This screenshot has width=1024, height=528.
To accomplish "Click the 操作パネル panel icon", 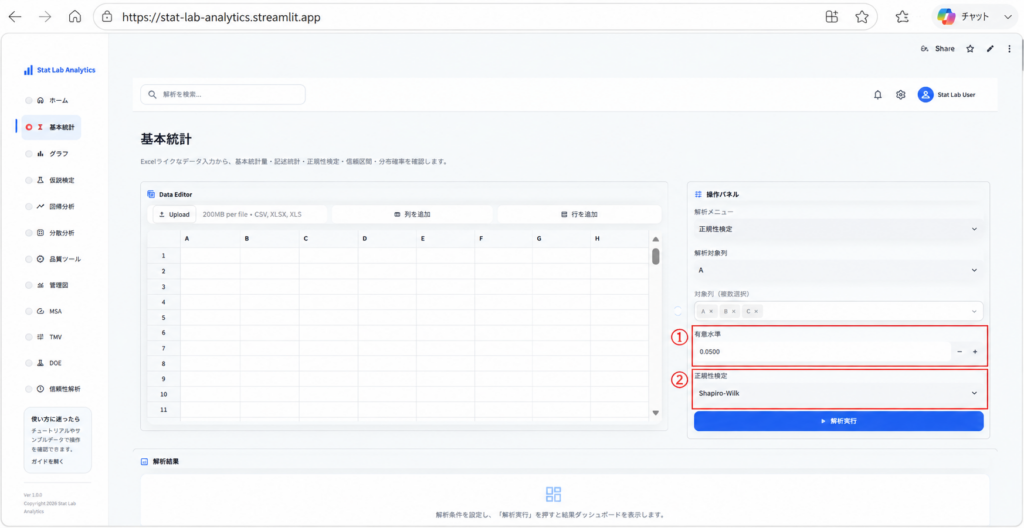I will click(698, 194).
